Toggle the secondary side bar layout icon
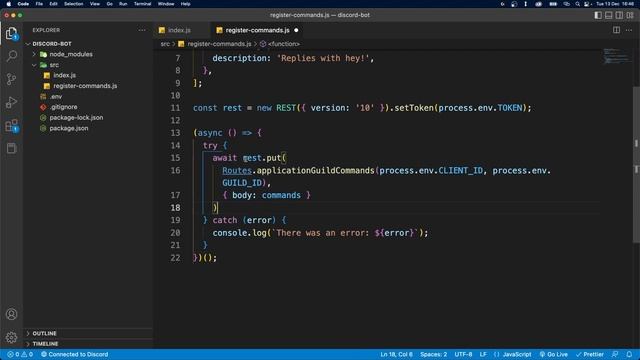640x360 pixels. 619,15
